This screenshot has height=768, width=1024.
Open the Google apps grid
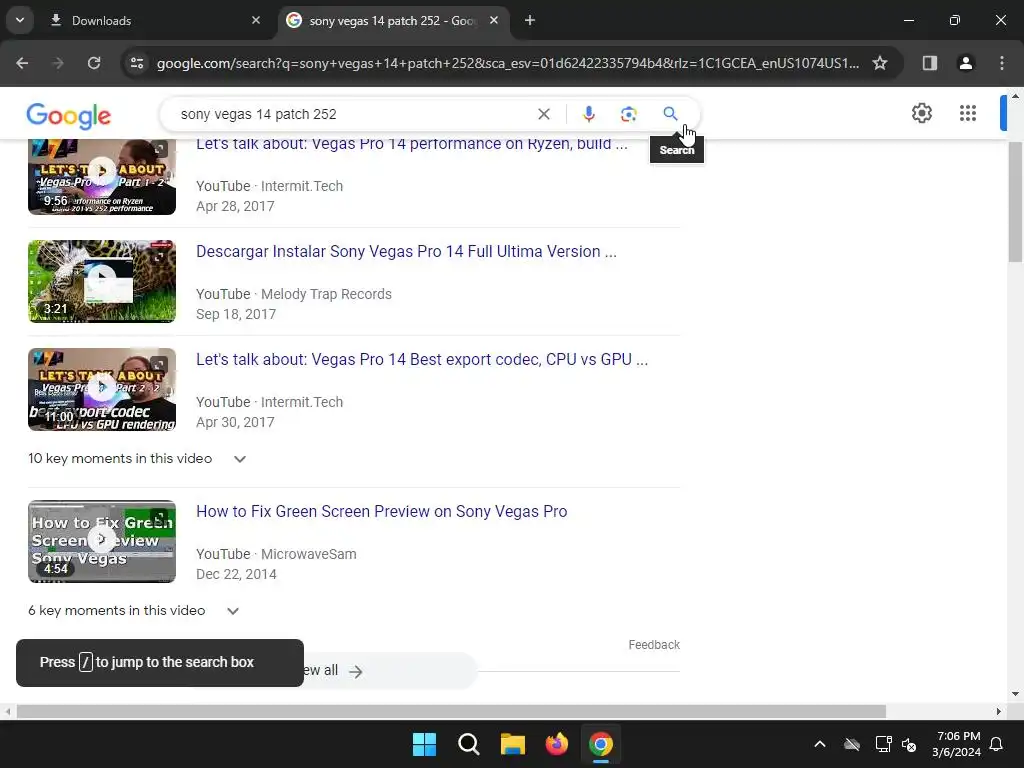coord(968,114)
